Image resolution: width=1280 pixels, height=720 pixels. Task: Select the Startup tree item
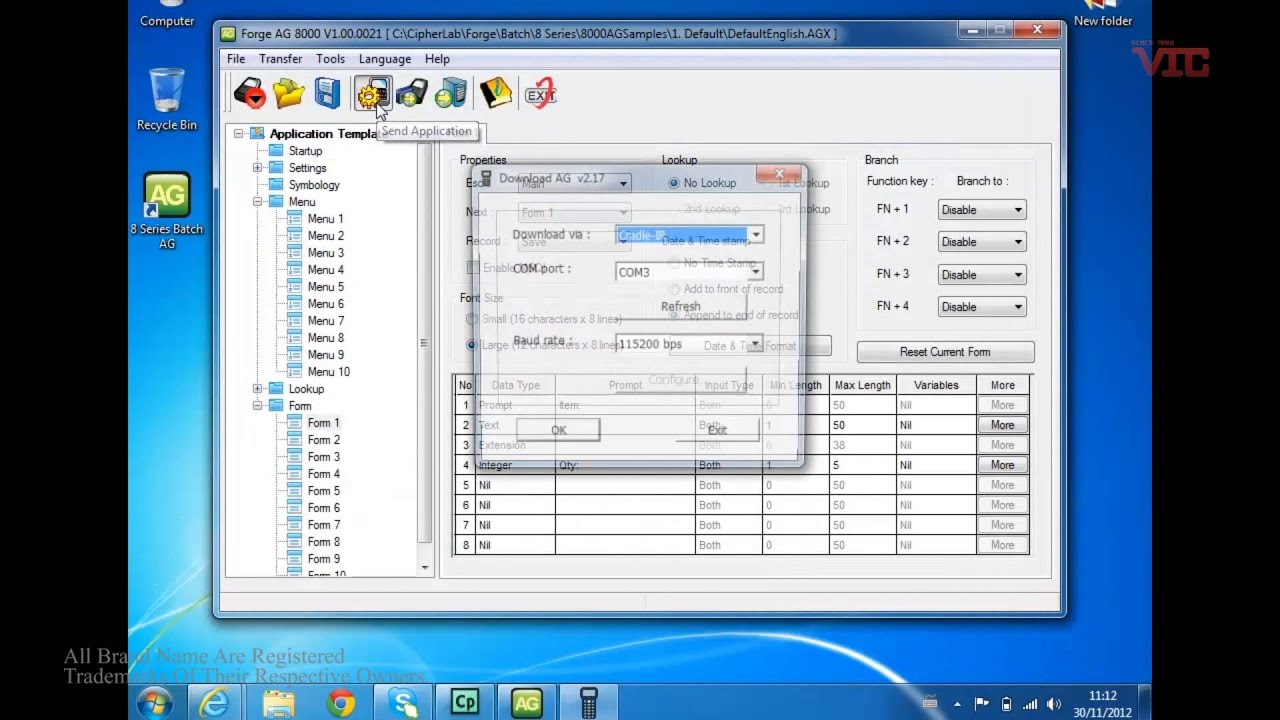point(305,151)
